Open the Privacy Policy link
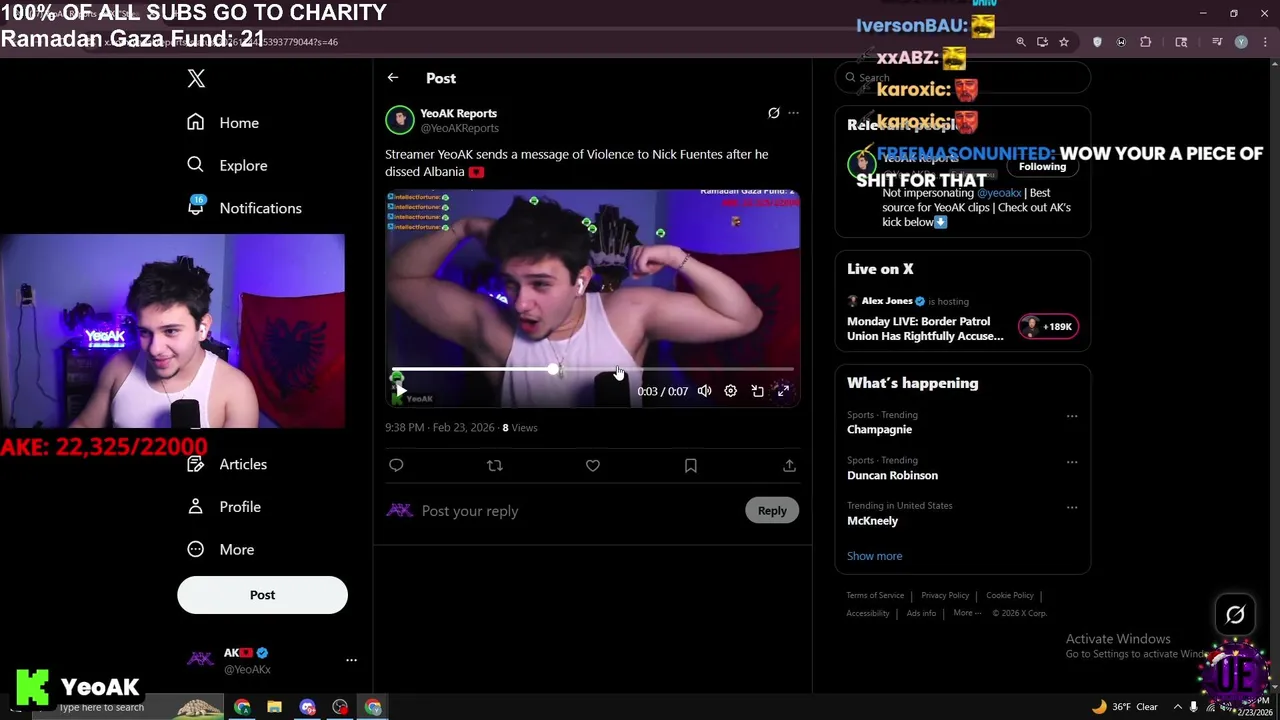The image size is (1280, 720). (x=945, y=595)
